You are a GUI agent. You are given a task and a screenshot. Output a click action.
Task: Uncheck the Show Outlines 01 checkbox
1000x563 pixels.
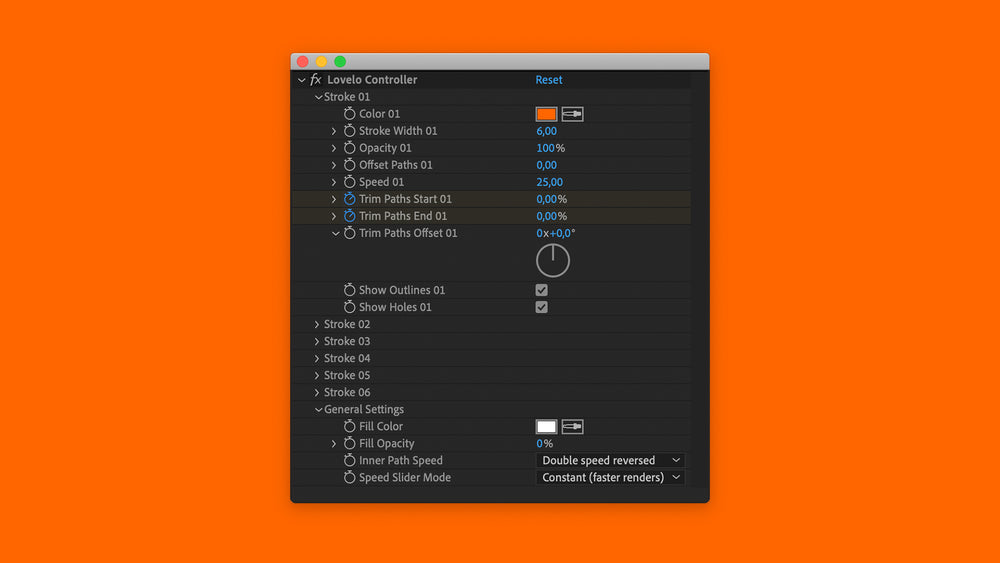(541, 290)
